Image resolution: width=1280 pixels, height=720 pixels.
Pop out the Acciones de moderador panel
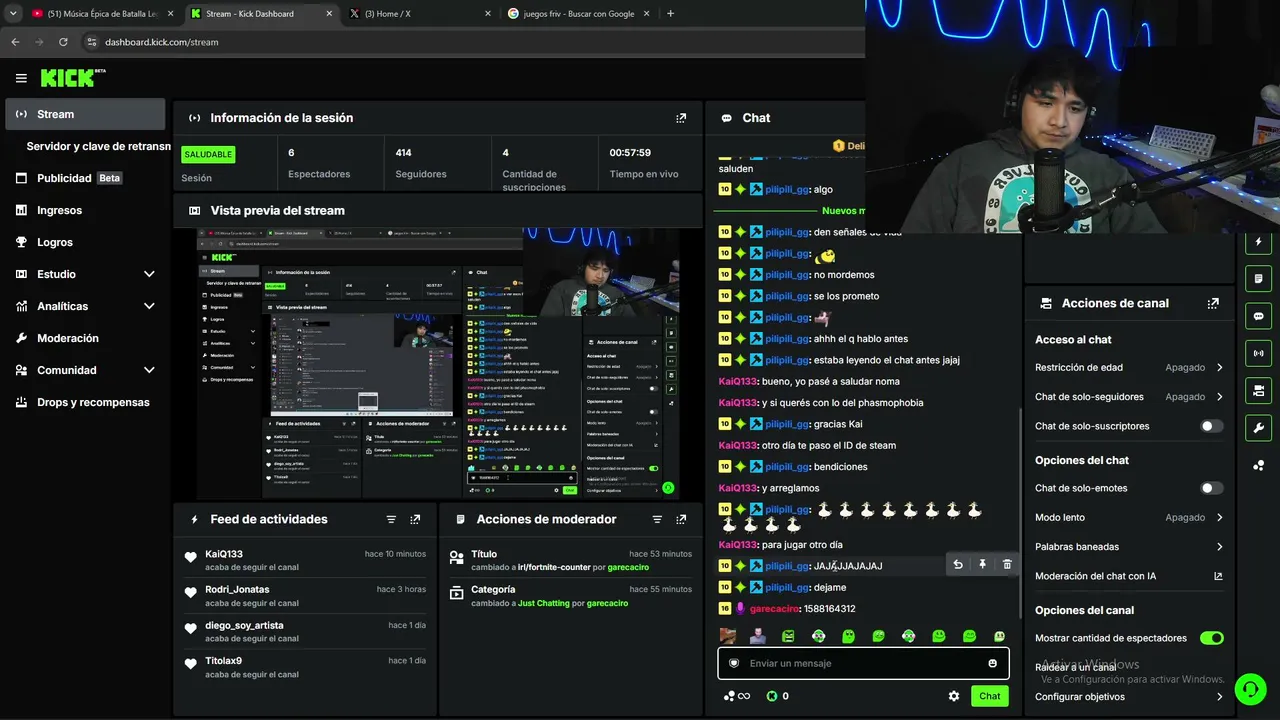(681, 520)
